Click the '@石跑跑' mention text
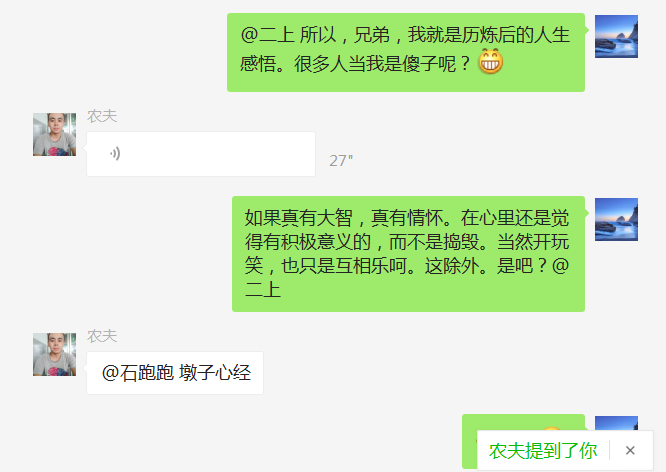Image resolution: width=666 pixels, height=472 pixels. click(138, 373)
